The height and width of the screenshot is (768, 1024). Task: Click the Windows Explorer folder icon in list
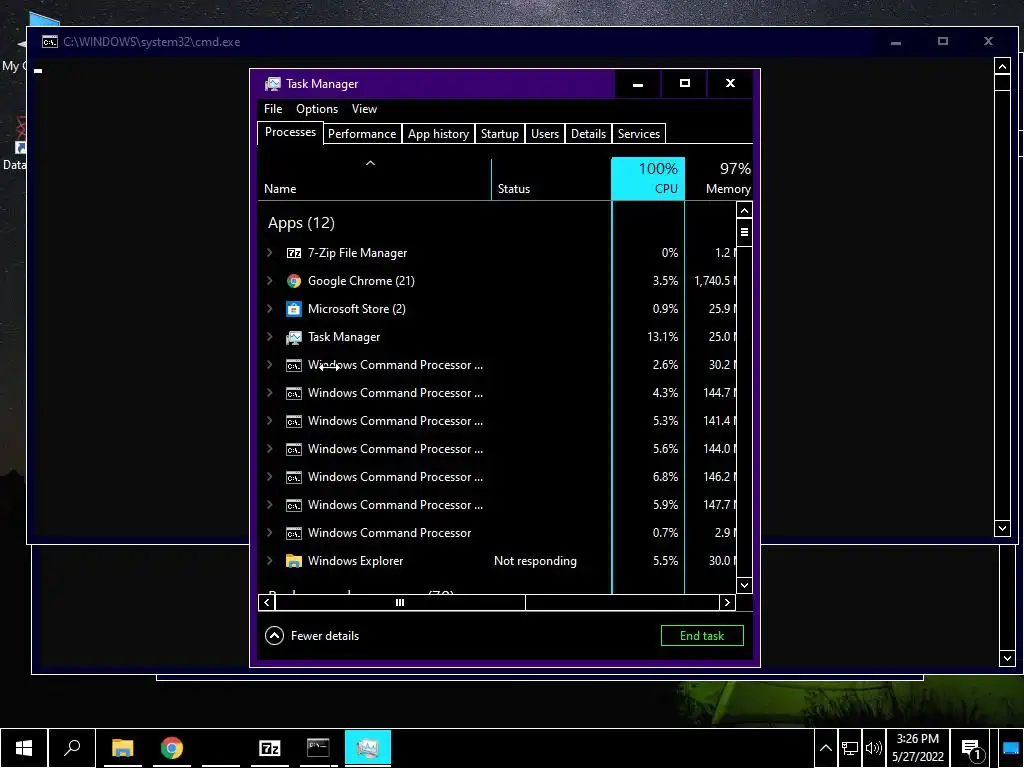pyautogui.click(x=294, y=561)
